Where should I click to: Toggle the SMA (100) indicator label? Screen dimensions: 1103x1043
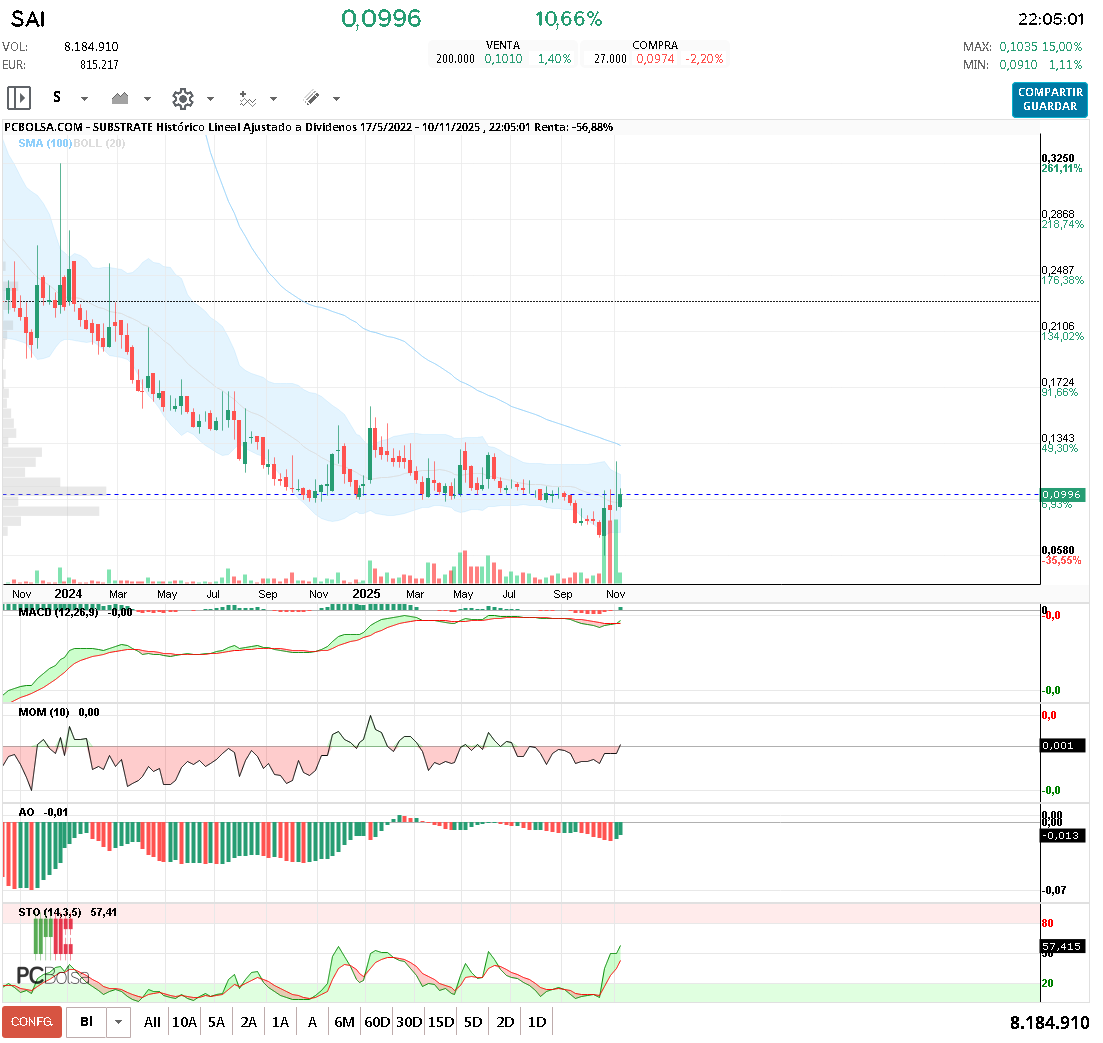pos(45,143)
